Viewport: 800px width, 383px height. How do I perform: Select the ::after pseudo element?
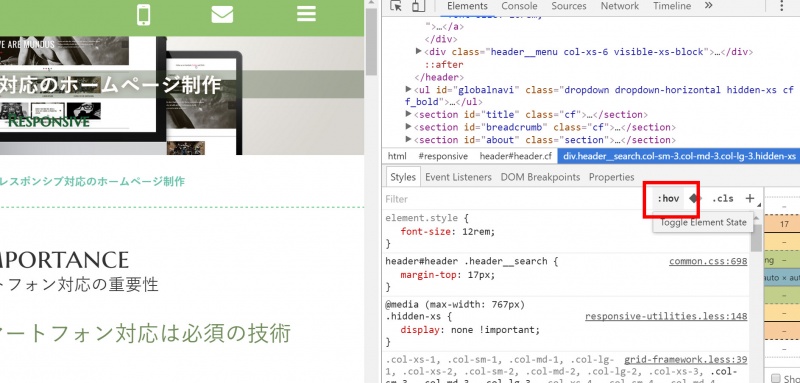(444, 65)
